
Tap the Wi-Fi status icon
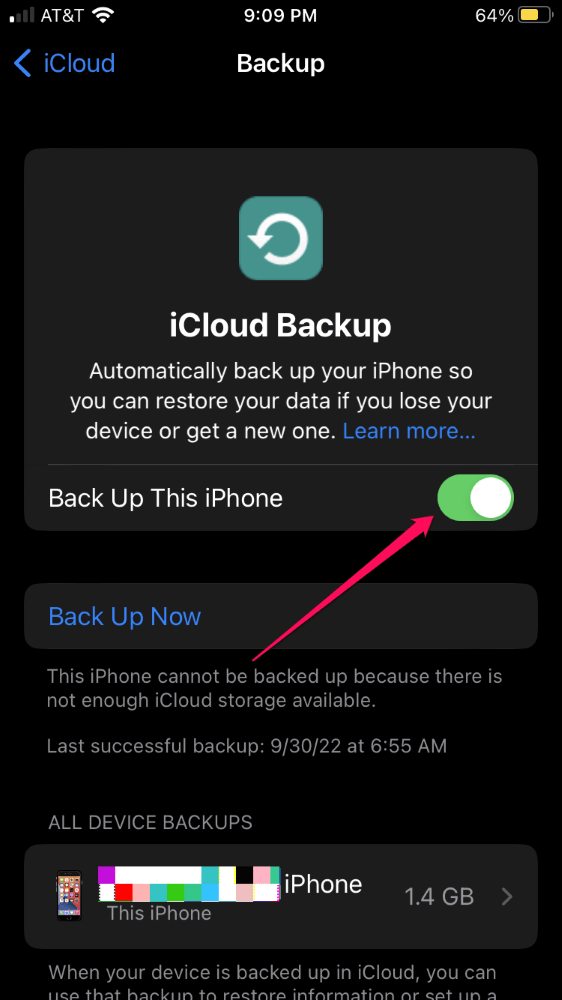point(100,15)
